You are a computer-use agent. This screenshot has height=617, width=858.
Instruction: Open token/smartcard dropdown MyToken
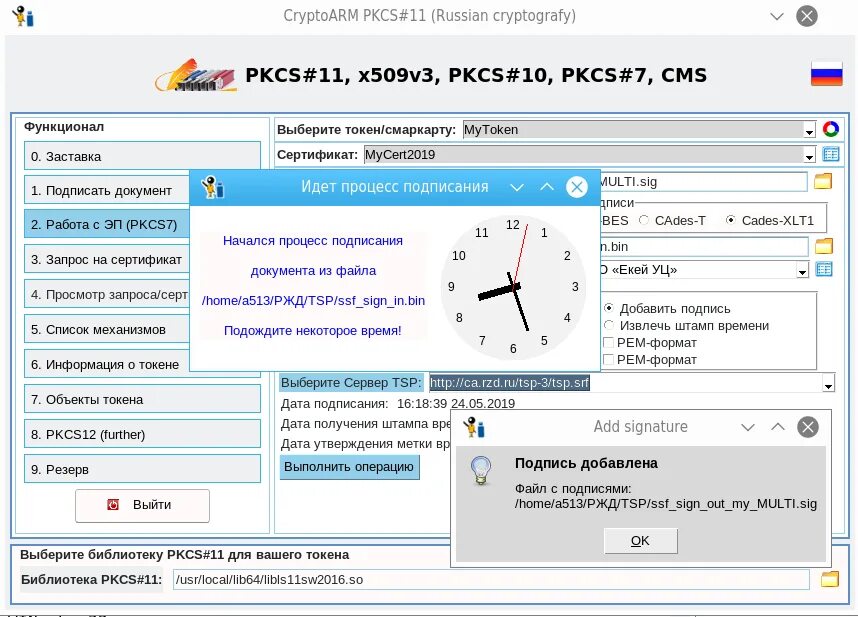[809, 130]
